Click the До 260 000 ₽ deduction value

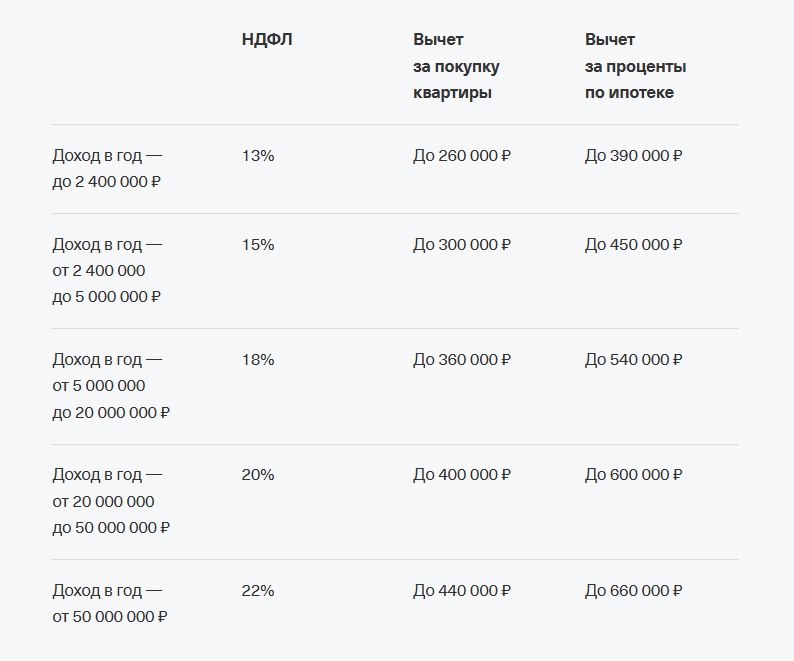[461, 156]
